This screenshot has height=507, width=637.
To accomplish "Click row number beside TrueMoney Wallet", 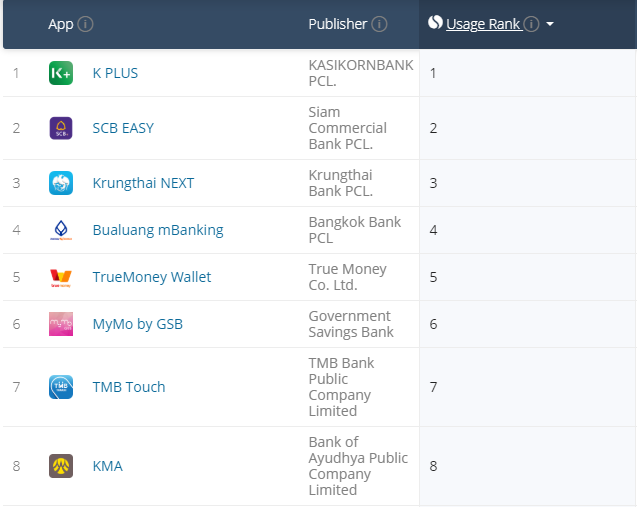I will 16,277.
